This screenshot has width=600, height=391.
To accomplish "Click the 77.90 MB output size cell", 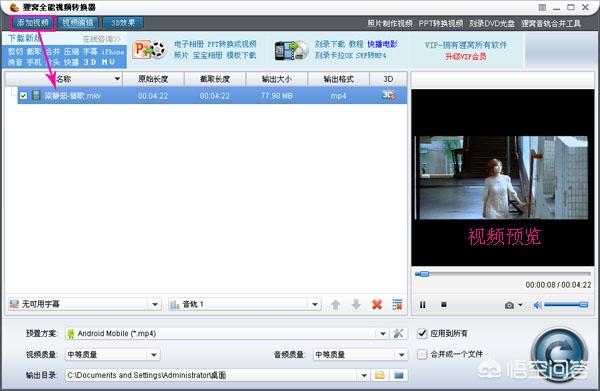I will point(277,96).
